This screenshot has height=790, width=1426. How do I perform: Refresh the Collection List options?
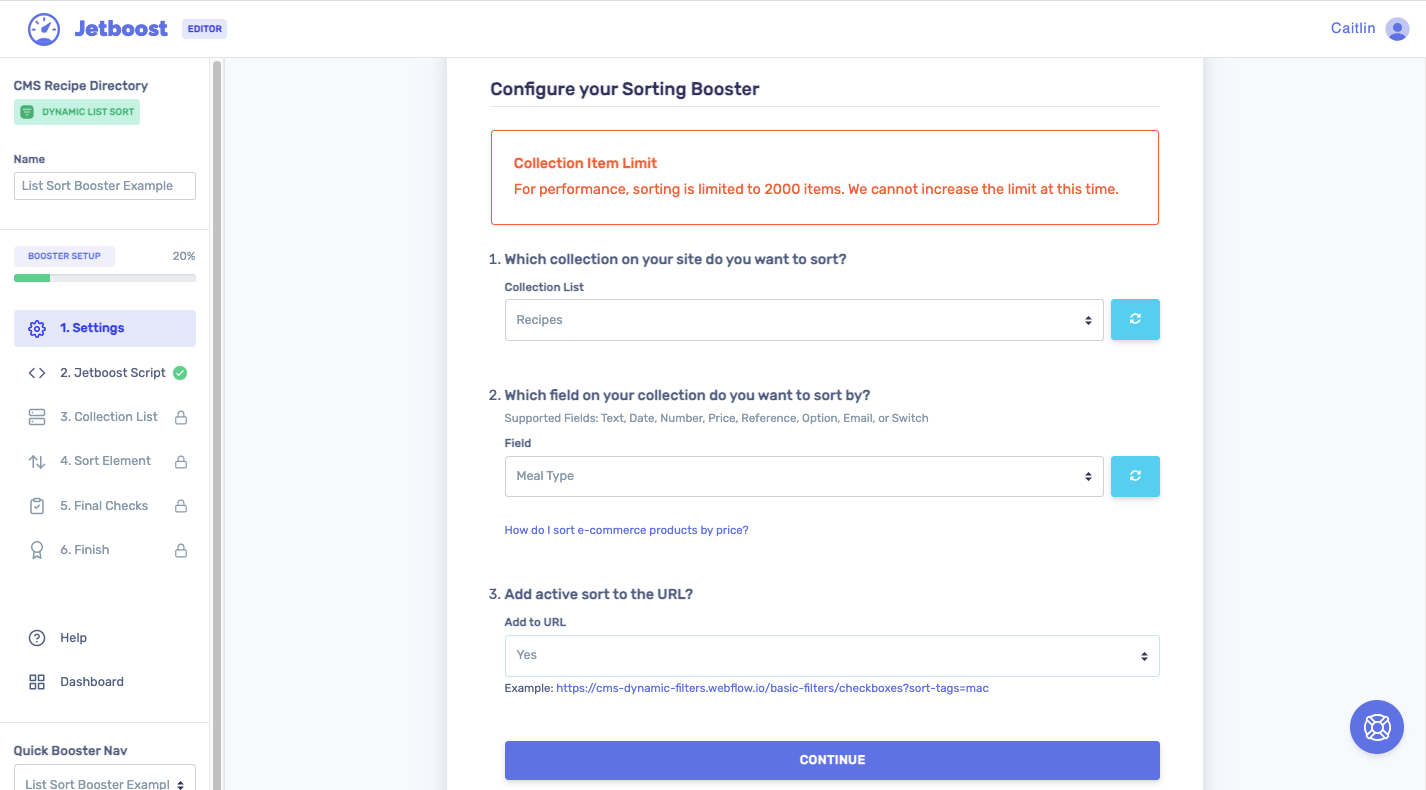coord(1135,318)
